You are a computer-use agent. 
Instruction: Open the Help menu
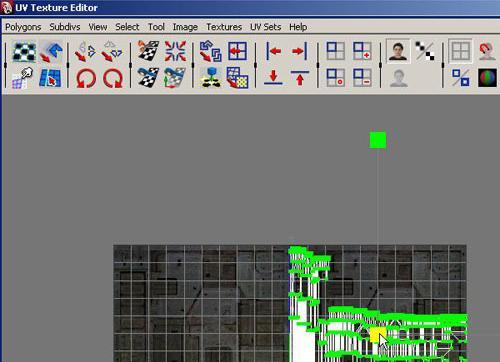(298, 27)
